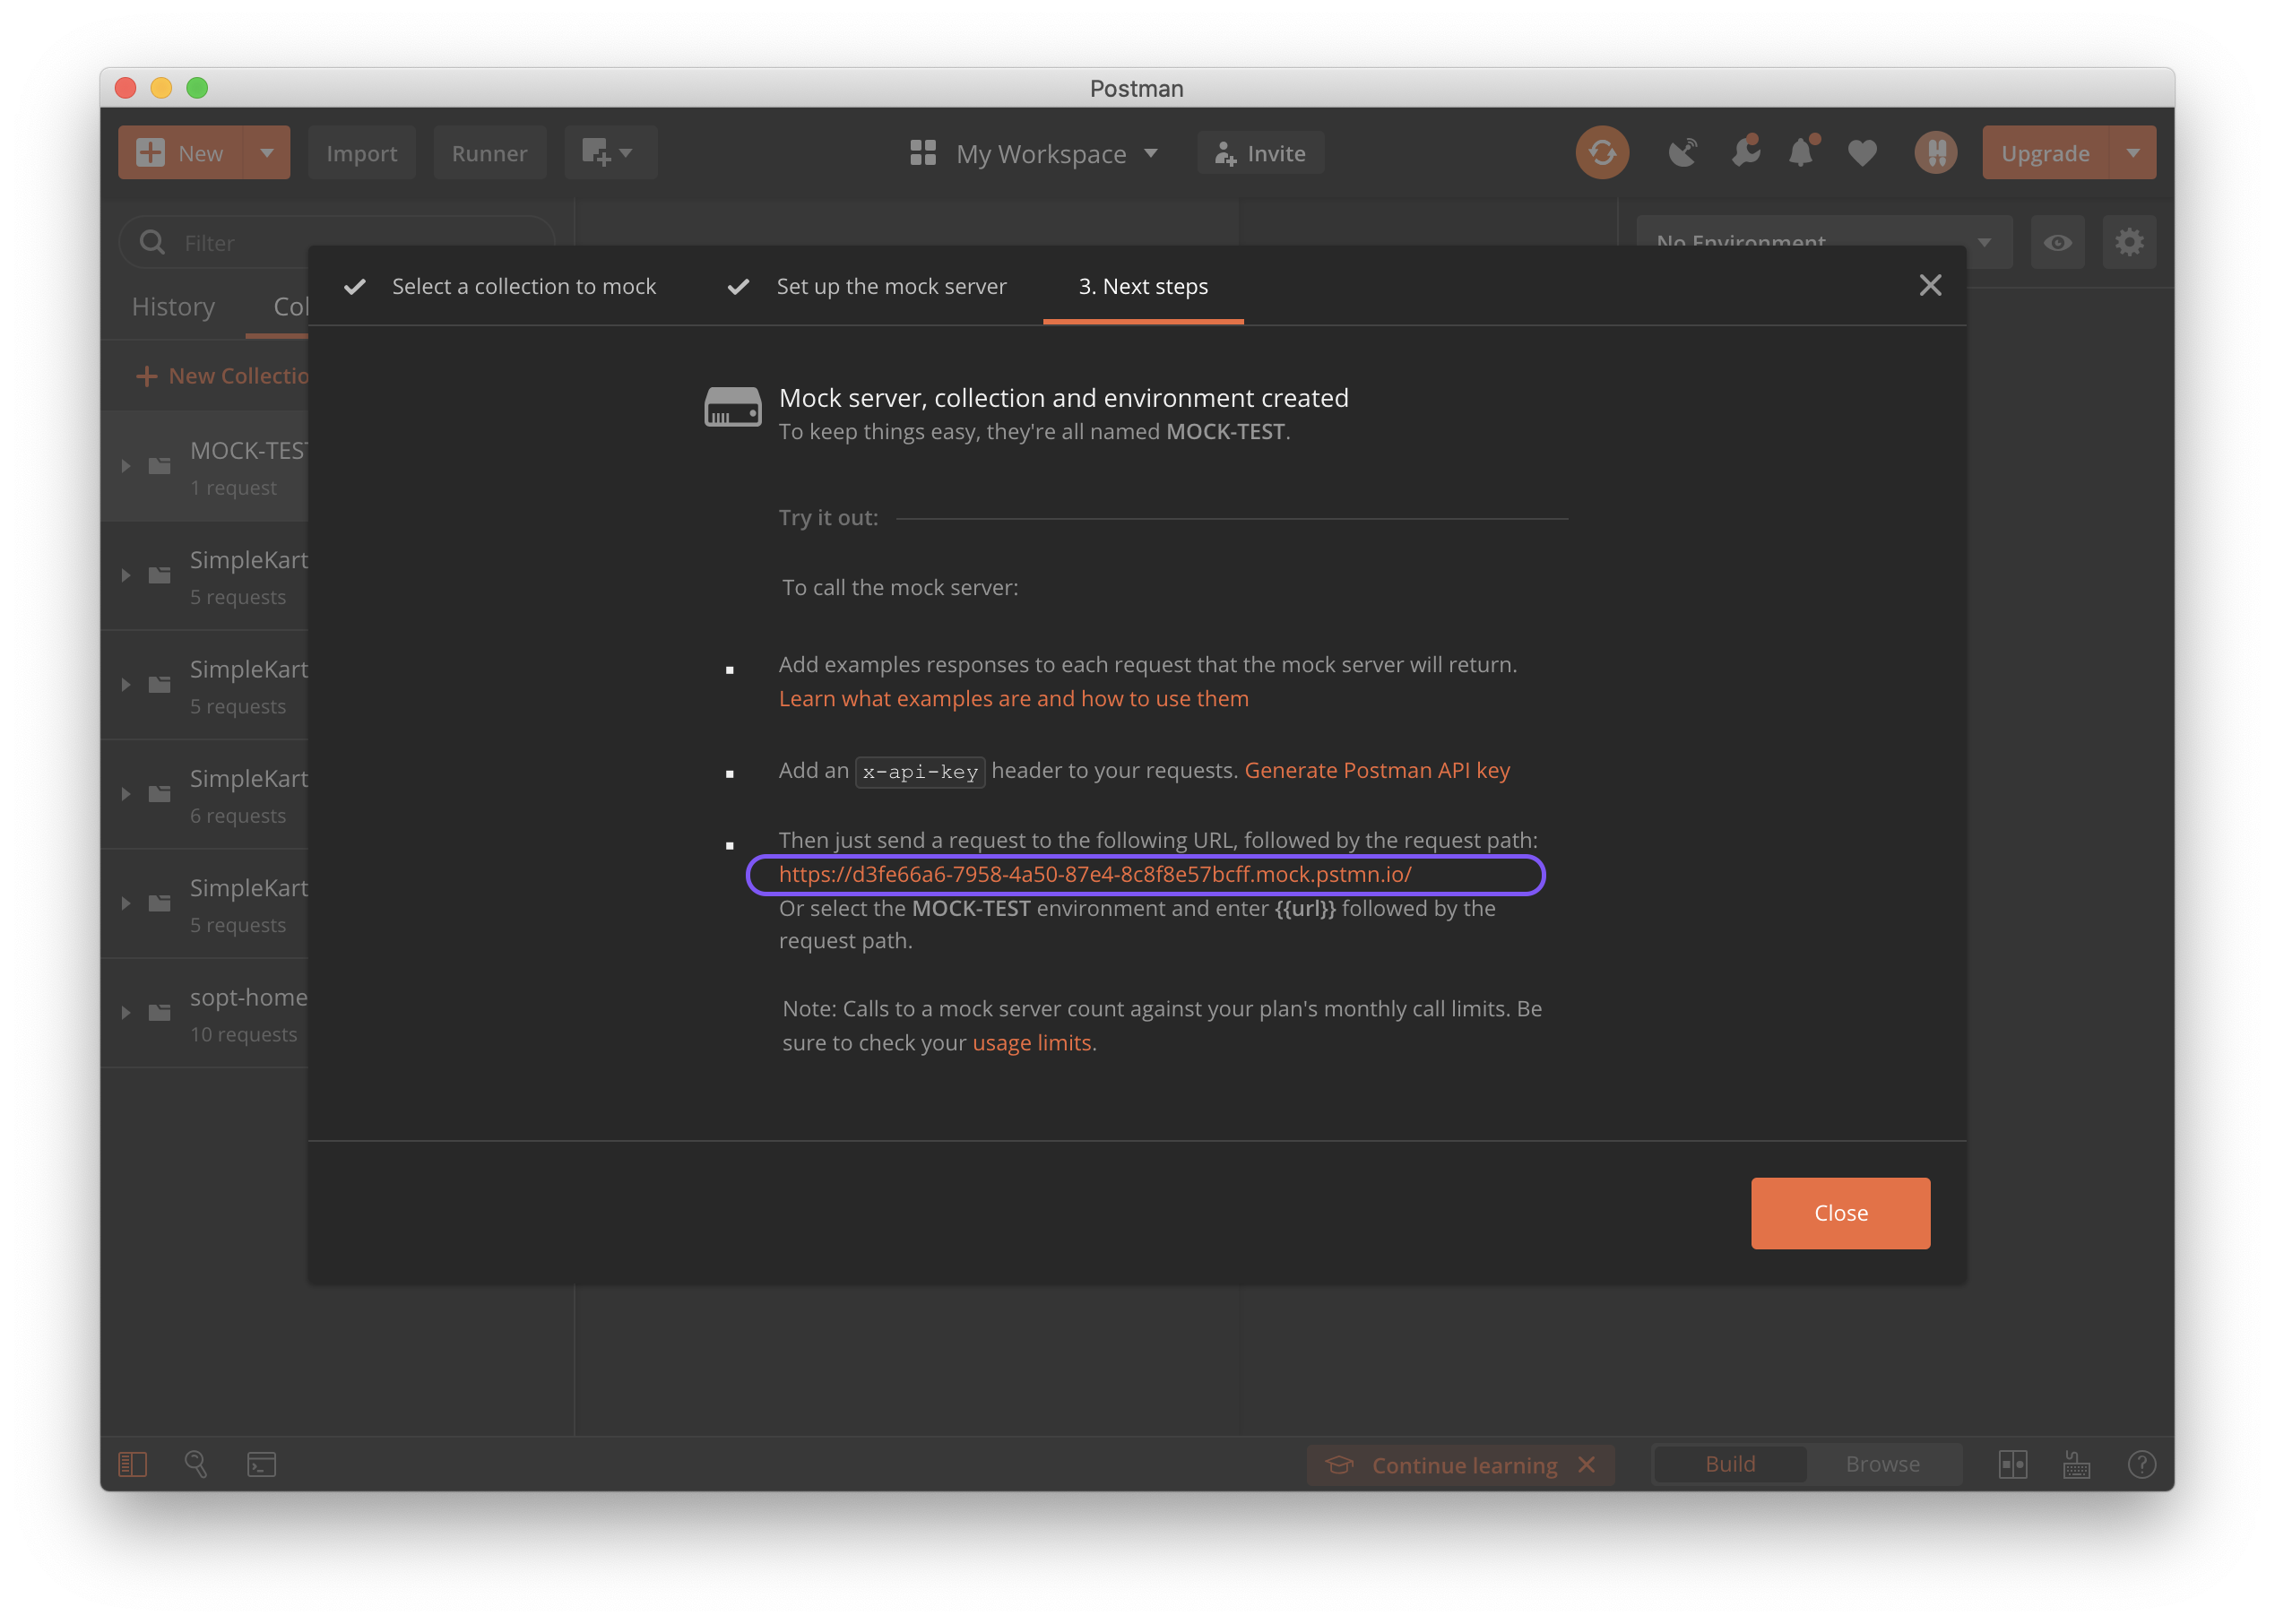
Task: Click the orange Close button
Action: pyautogui.click(x=1840, y=1213)
